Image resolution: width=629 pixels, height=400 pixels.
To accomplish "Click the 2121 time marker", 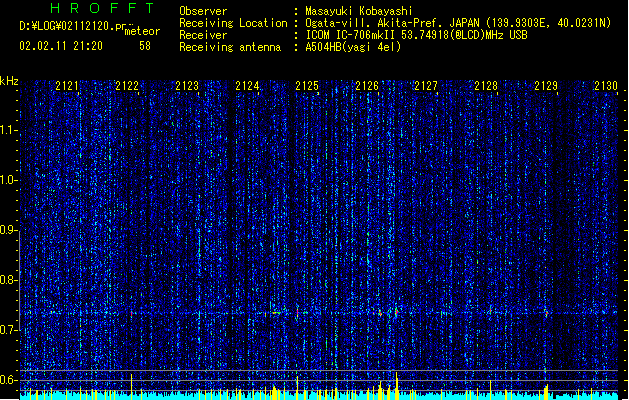I will pos(67,86).
